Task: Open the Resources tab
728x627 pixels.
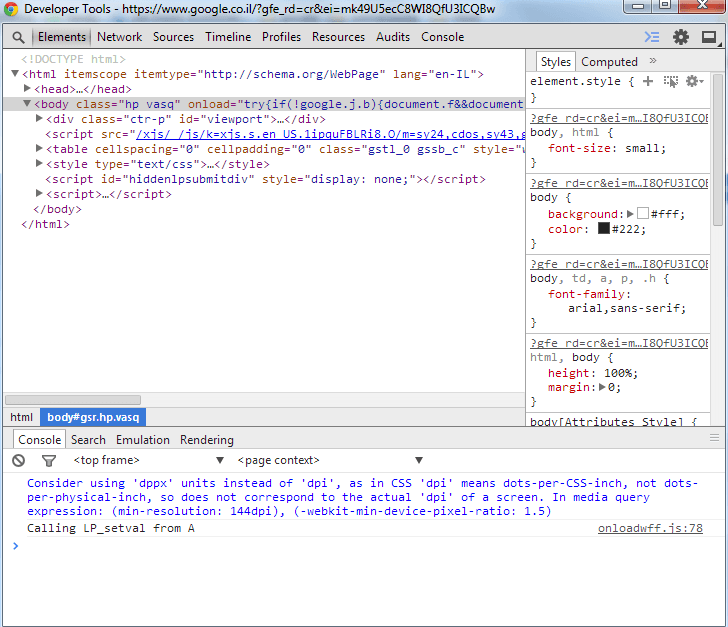Action: pyautogui.click(x=338, y=37)
